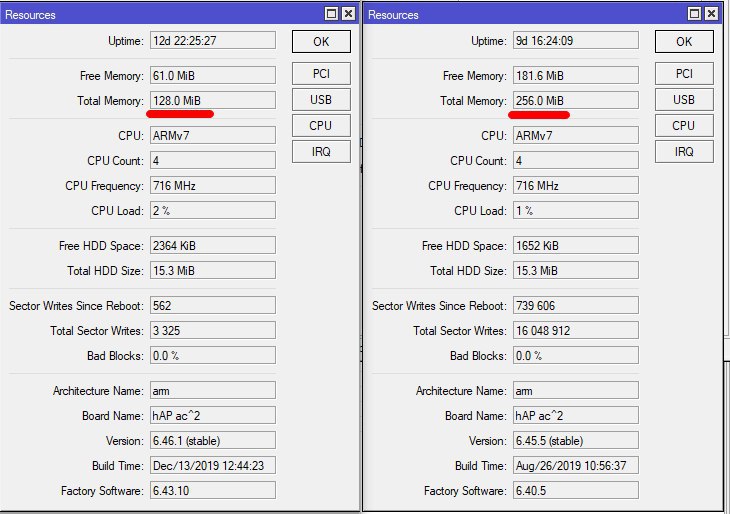Click Free Memory field showing 181.6 MiB
Screen dimensions: 730x514
point(575,75)
